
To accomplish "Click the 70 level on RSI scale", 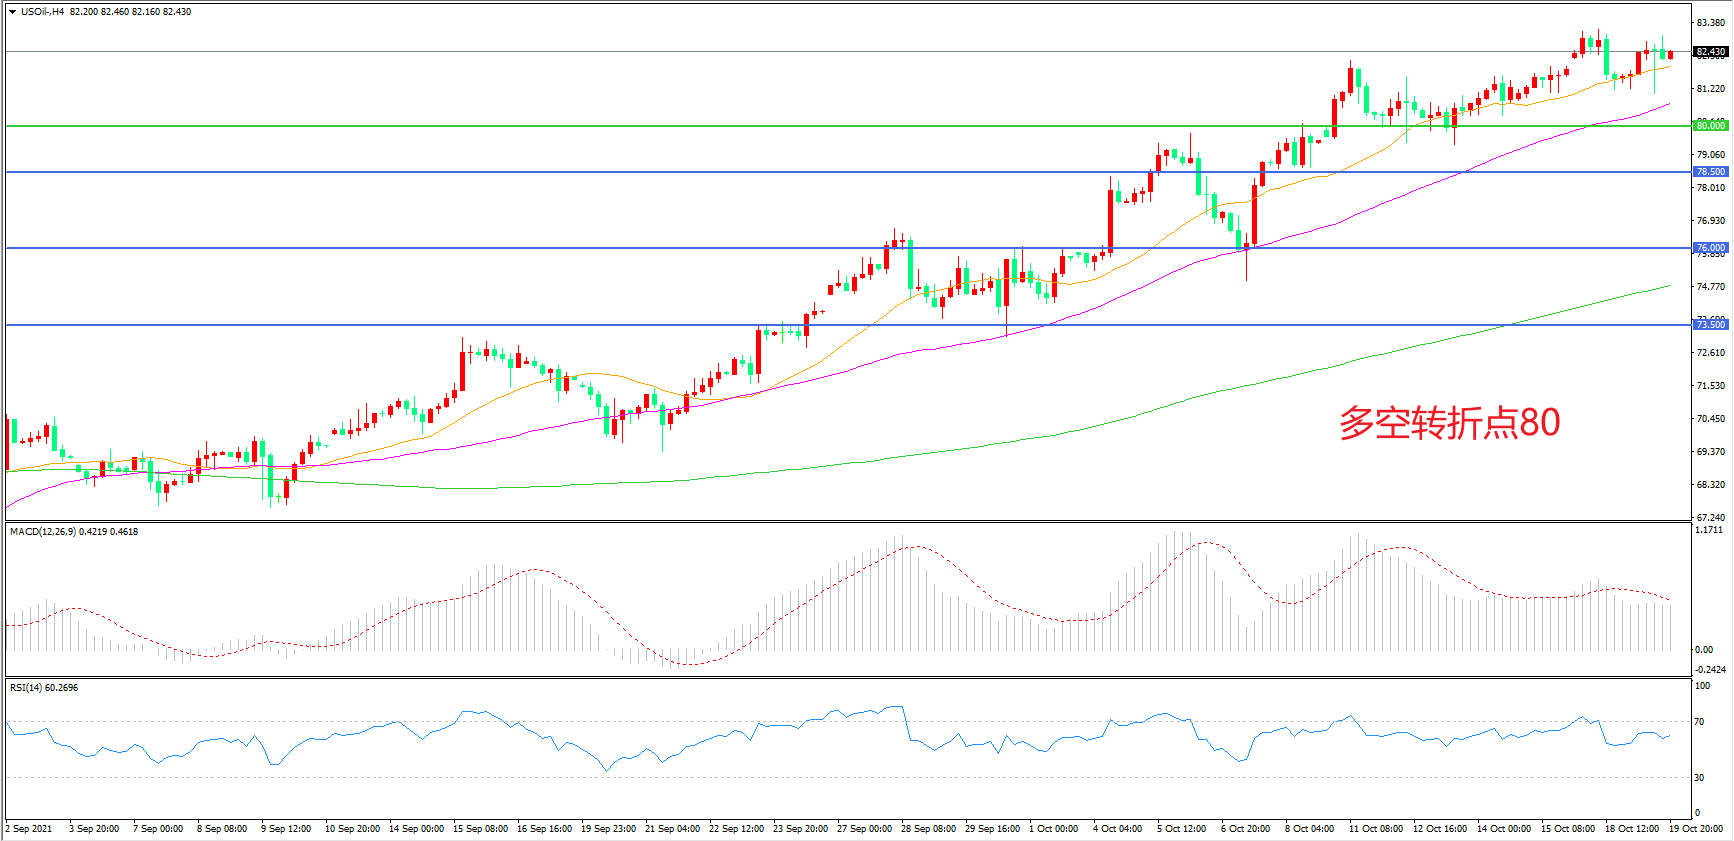I will click(1699, 722).
